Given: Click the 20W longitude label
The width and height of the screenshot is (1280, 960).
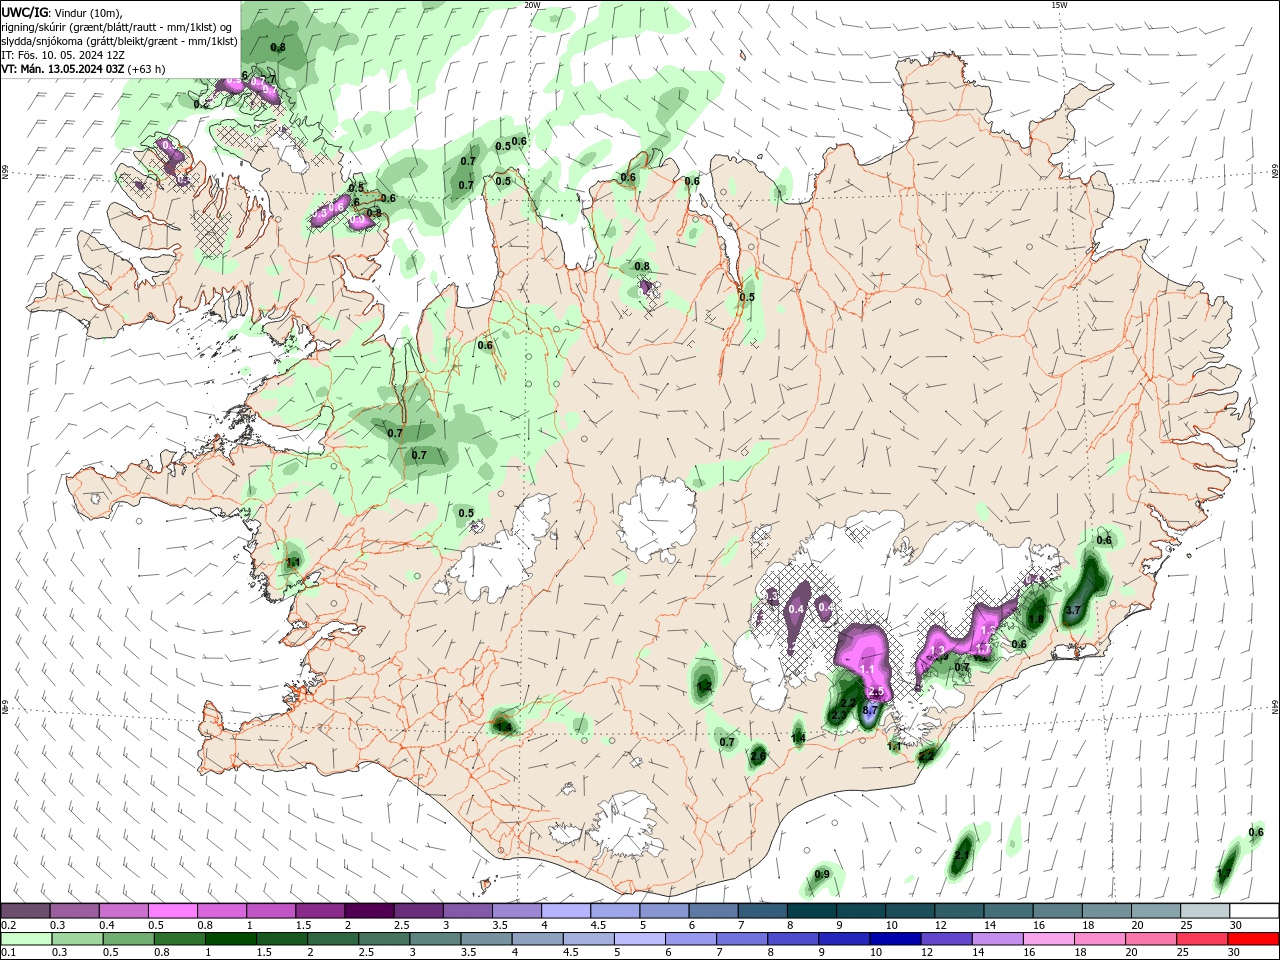Looking at the screenshot, I should [x=532, y=5].
